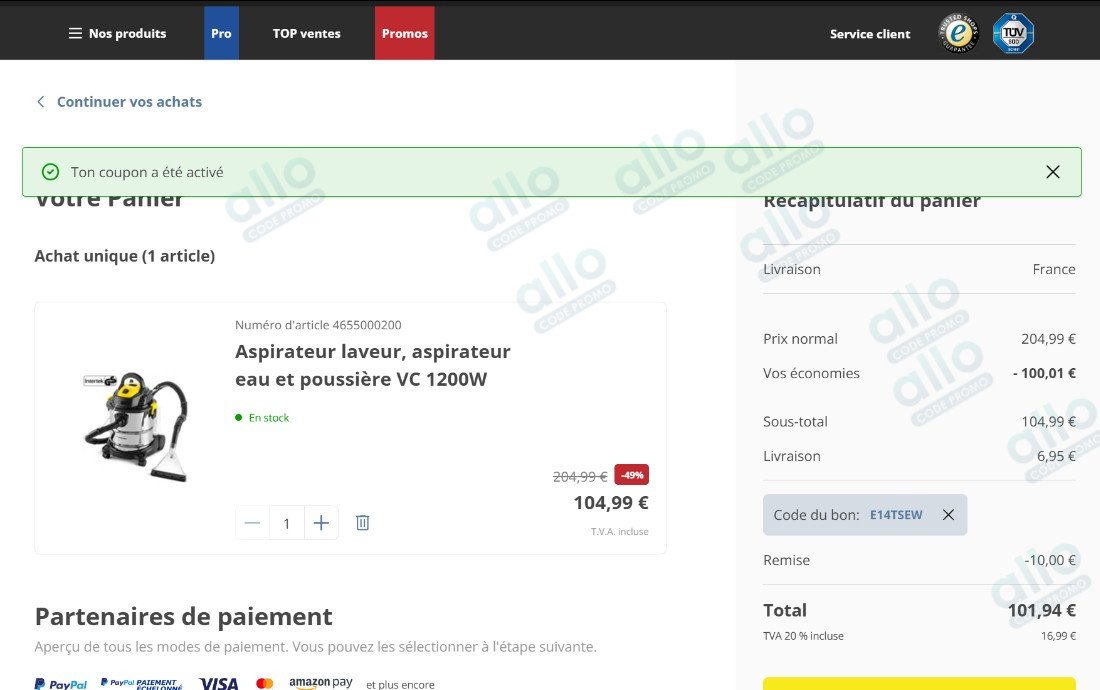Image resolution: width=1100 pixels, height=690 pixels.
Task: Click the yellow checkout button
Action: (x=919, y=684)
